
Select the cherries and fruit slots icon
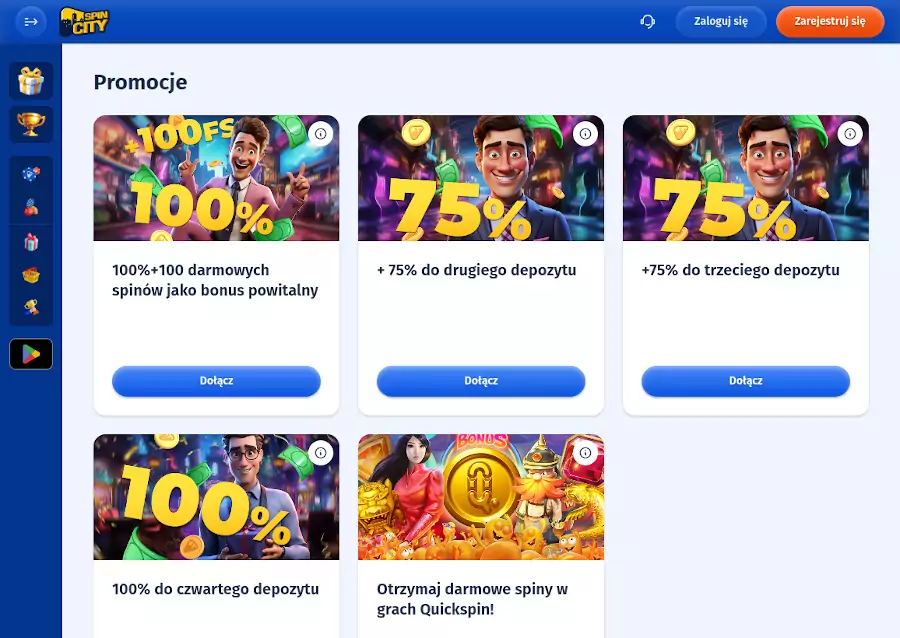[x=31, y=207]
